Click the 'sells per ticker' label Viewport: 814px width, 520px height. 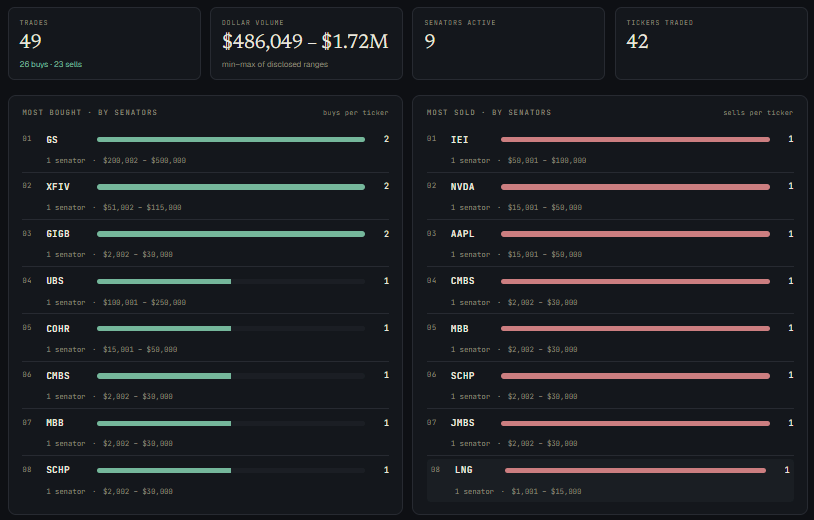(x=758, y=113)
